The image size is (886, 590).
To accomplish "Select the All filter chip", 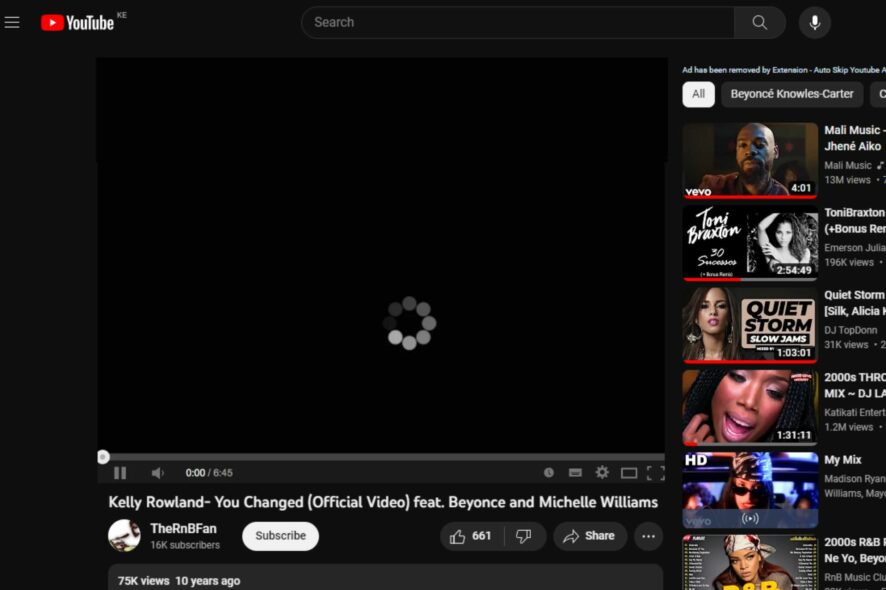I will [698, 94].
